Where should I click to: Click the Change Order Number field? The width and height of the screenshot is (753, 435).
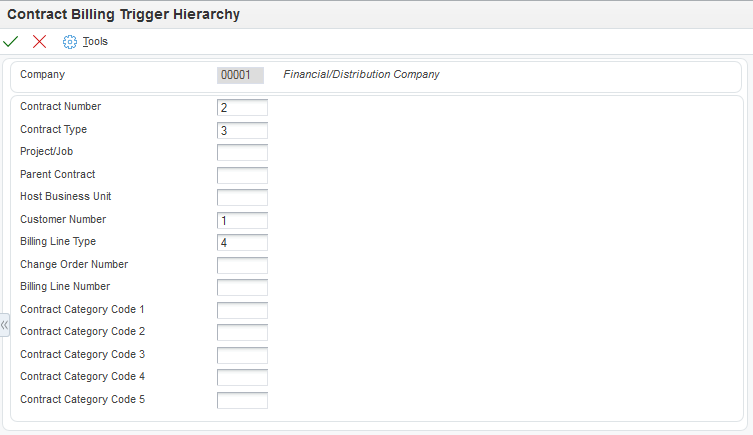(x=242, y=265)
